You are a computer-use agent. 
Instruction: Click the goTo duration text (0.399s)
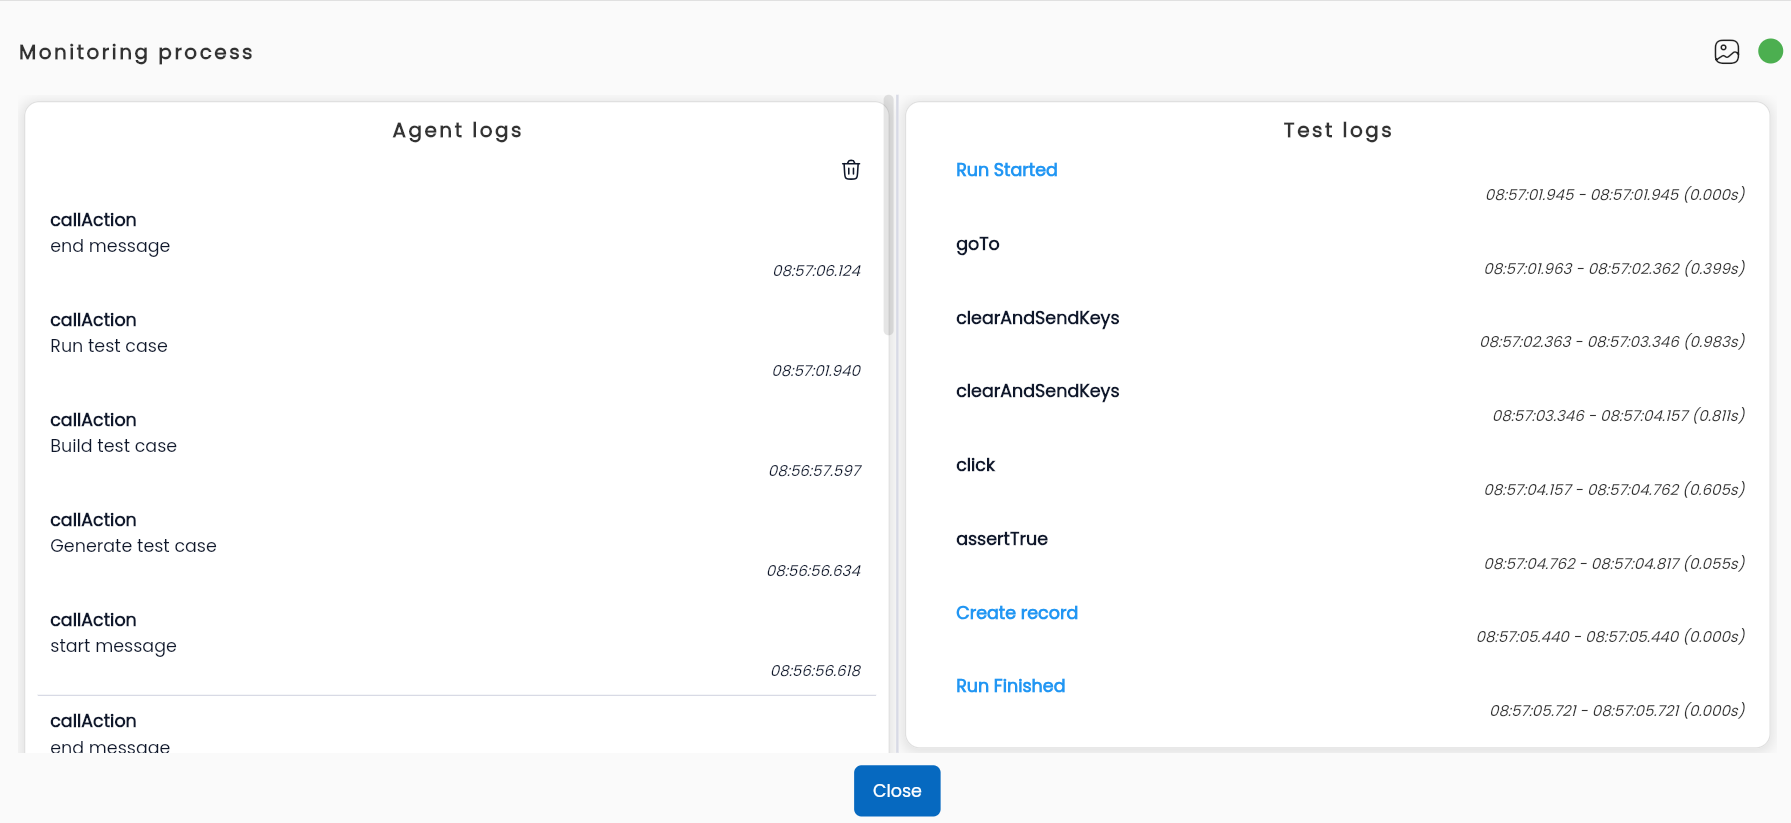[x=1714, y=268]
